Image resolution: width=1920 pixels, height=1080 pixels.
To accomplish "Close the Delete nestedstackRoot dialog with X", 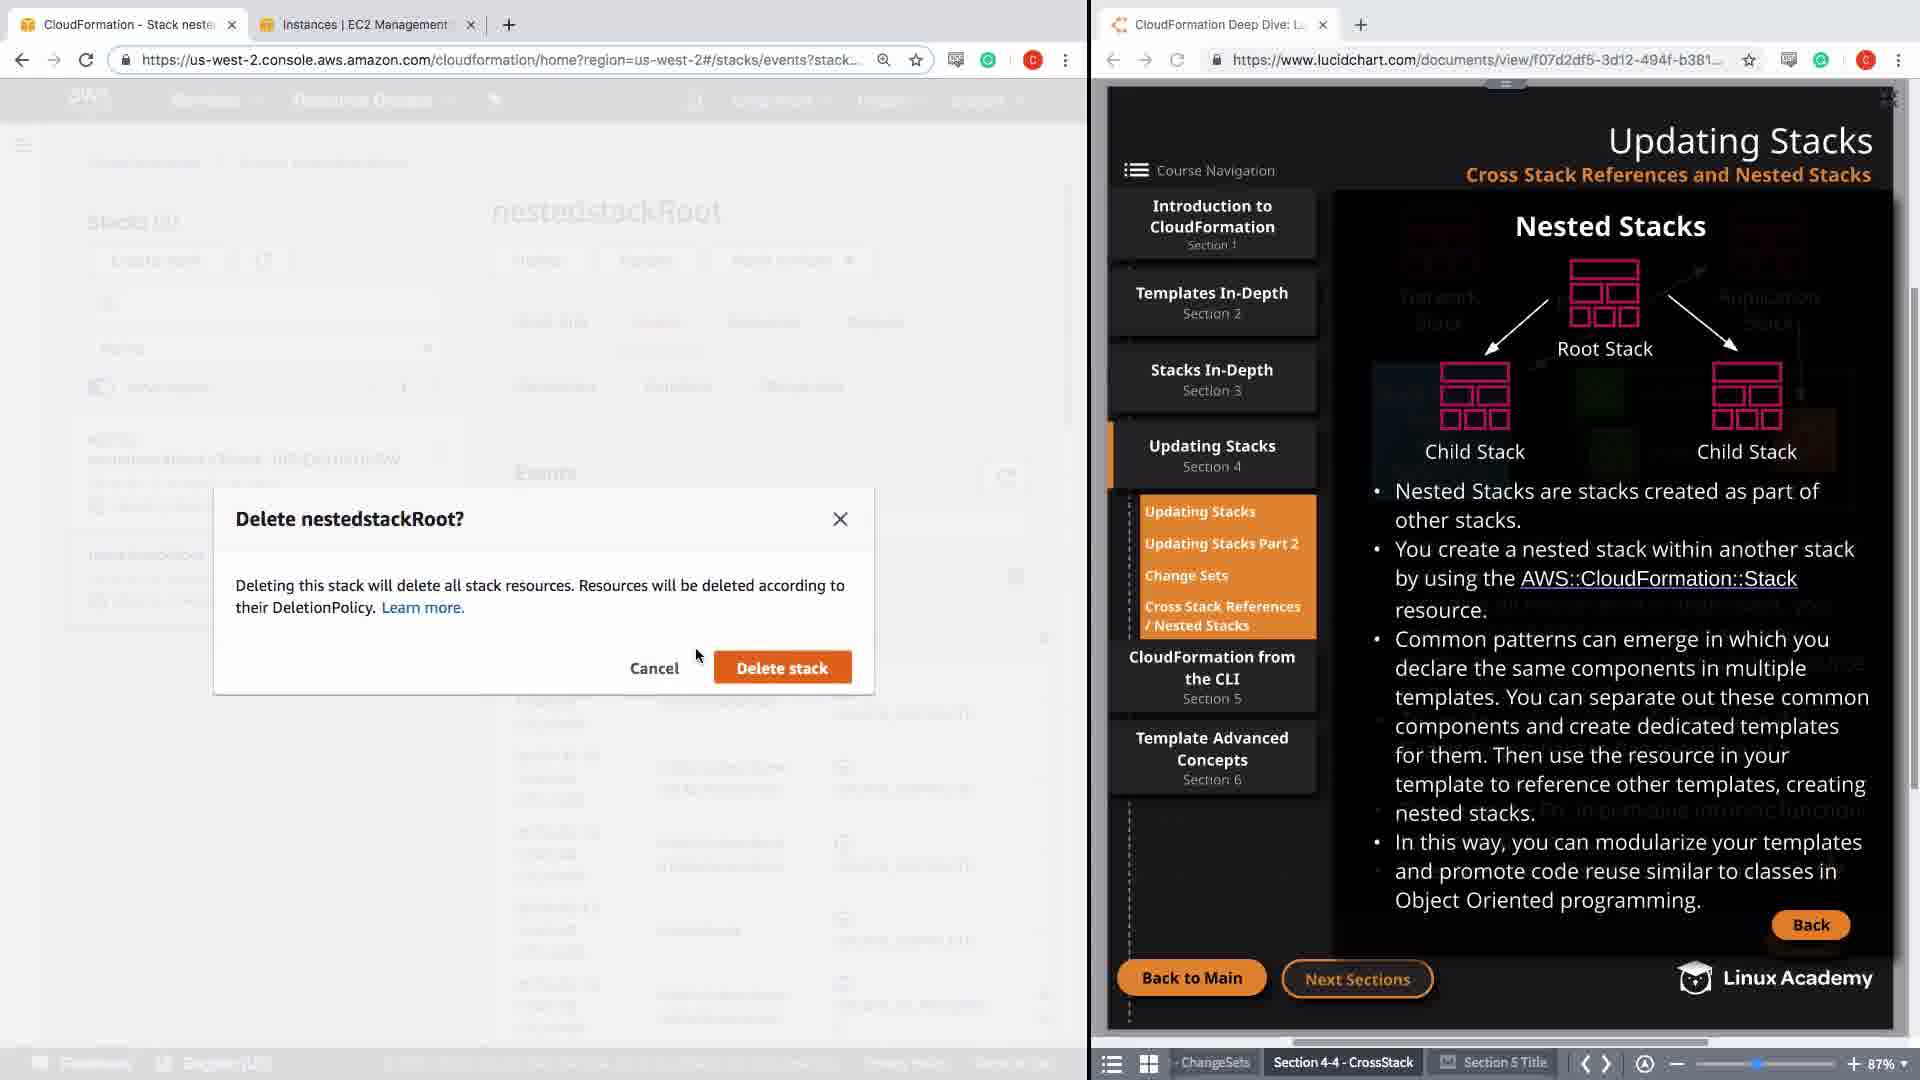I will (840, 519).
